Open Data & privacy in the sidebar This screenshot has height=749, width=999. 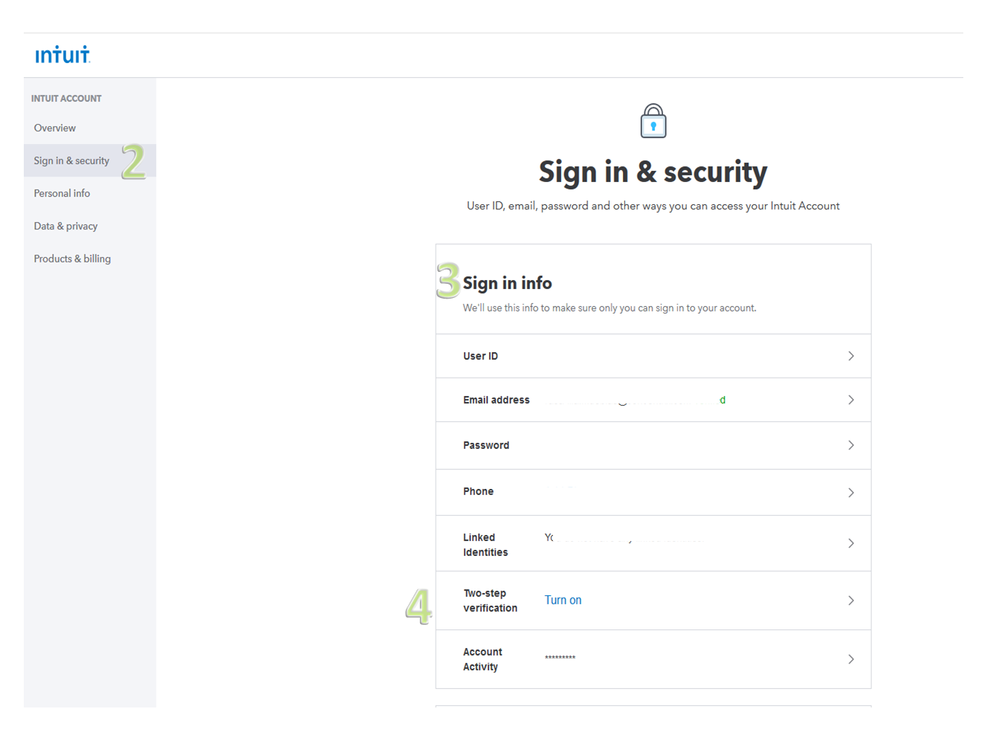pyautogui.click(x=66, y=226)
